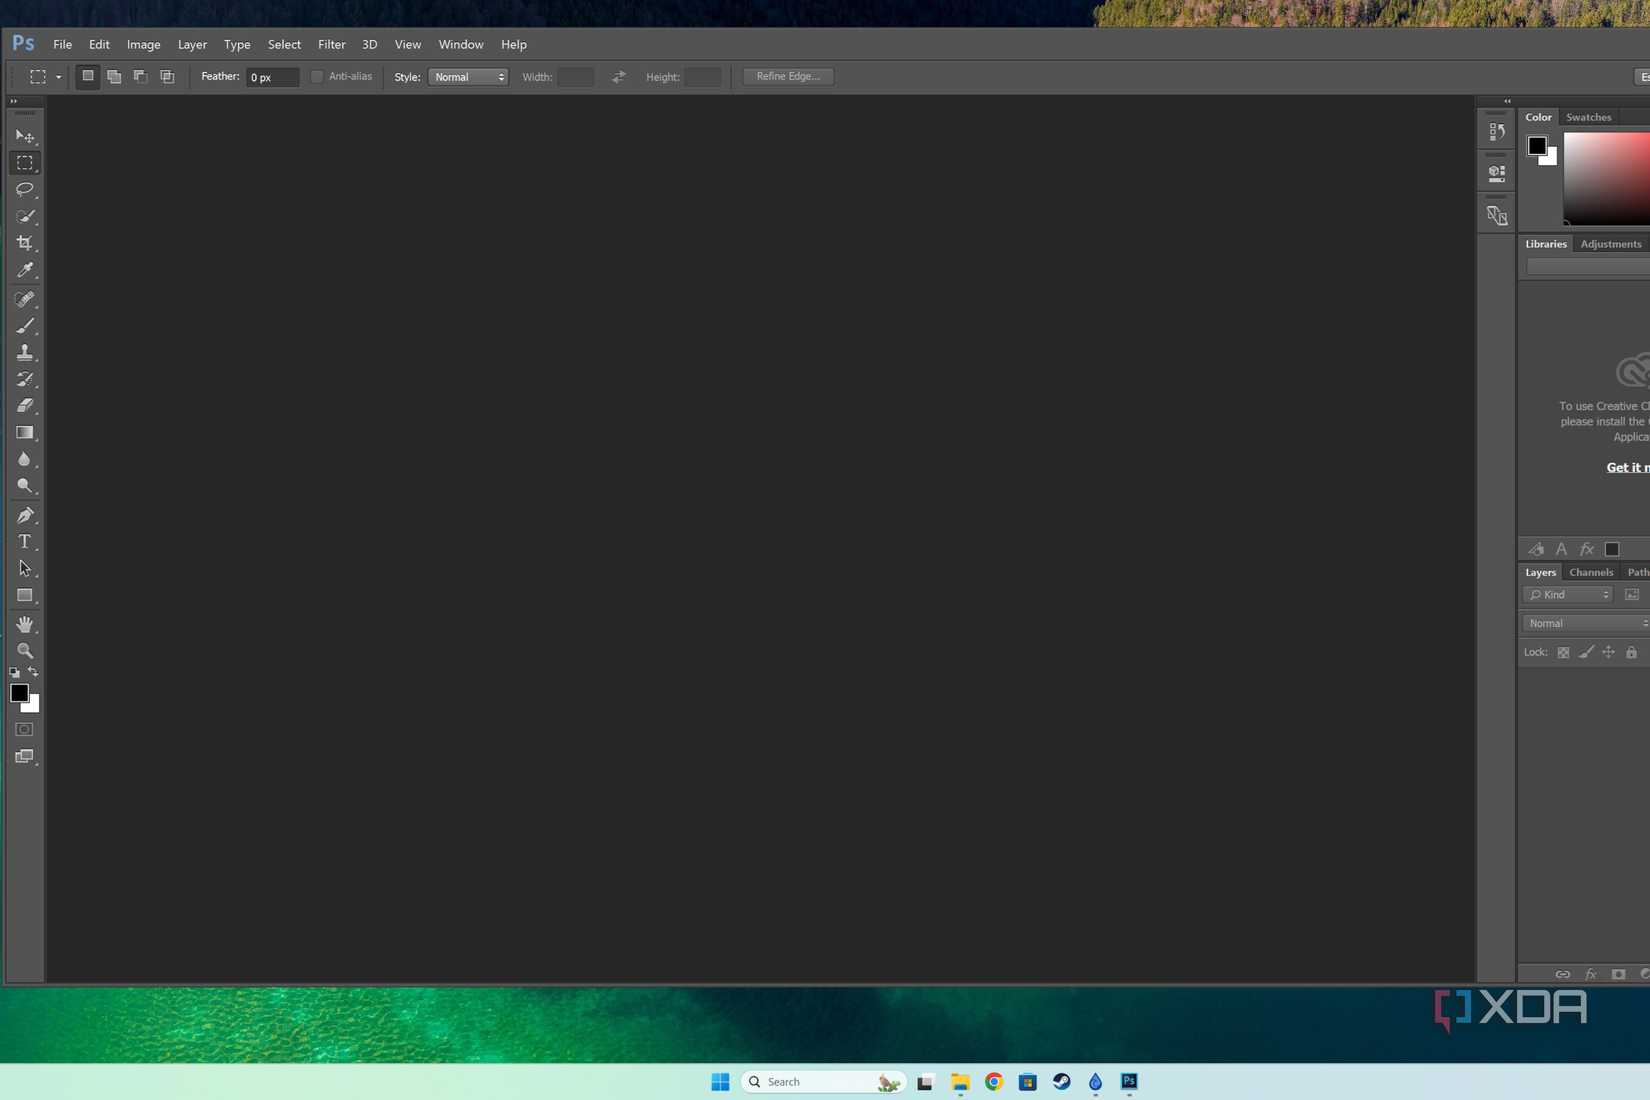1650x1100 pixels.
Task: Expand the toolbox to two columns
Action: (13, 101)
